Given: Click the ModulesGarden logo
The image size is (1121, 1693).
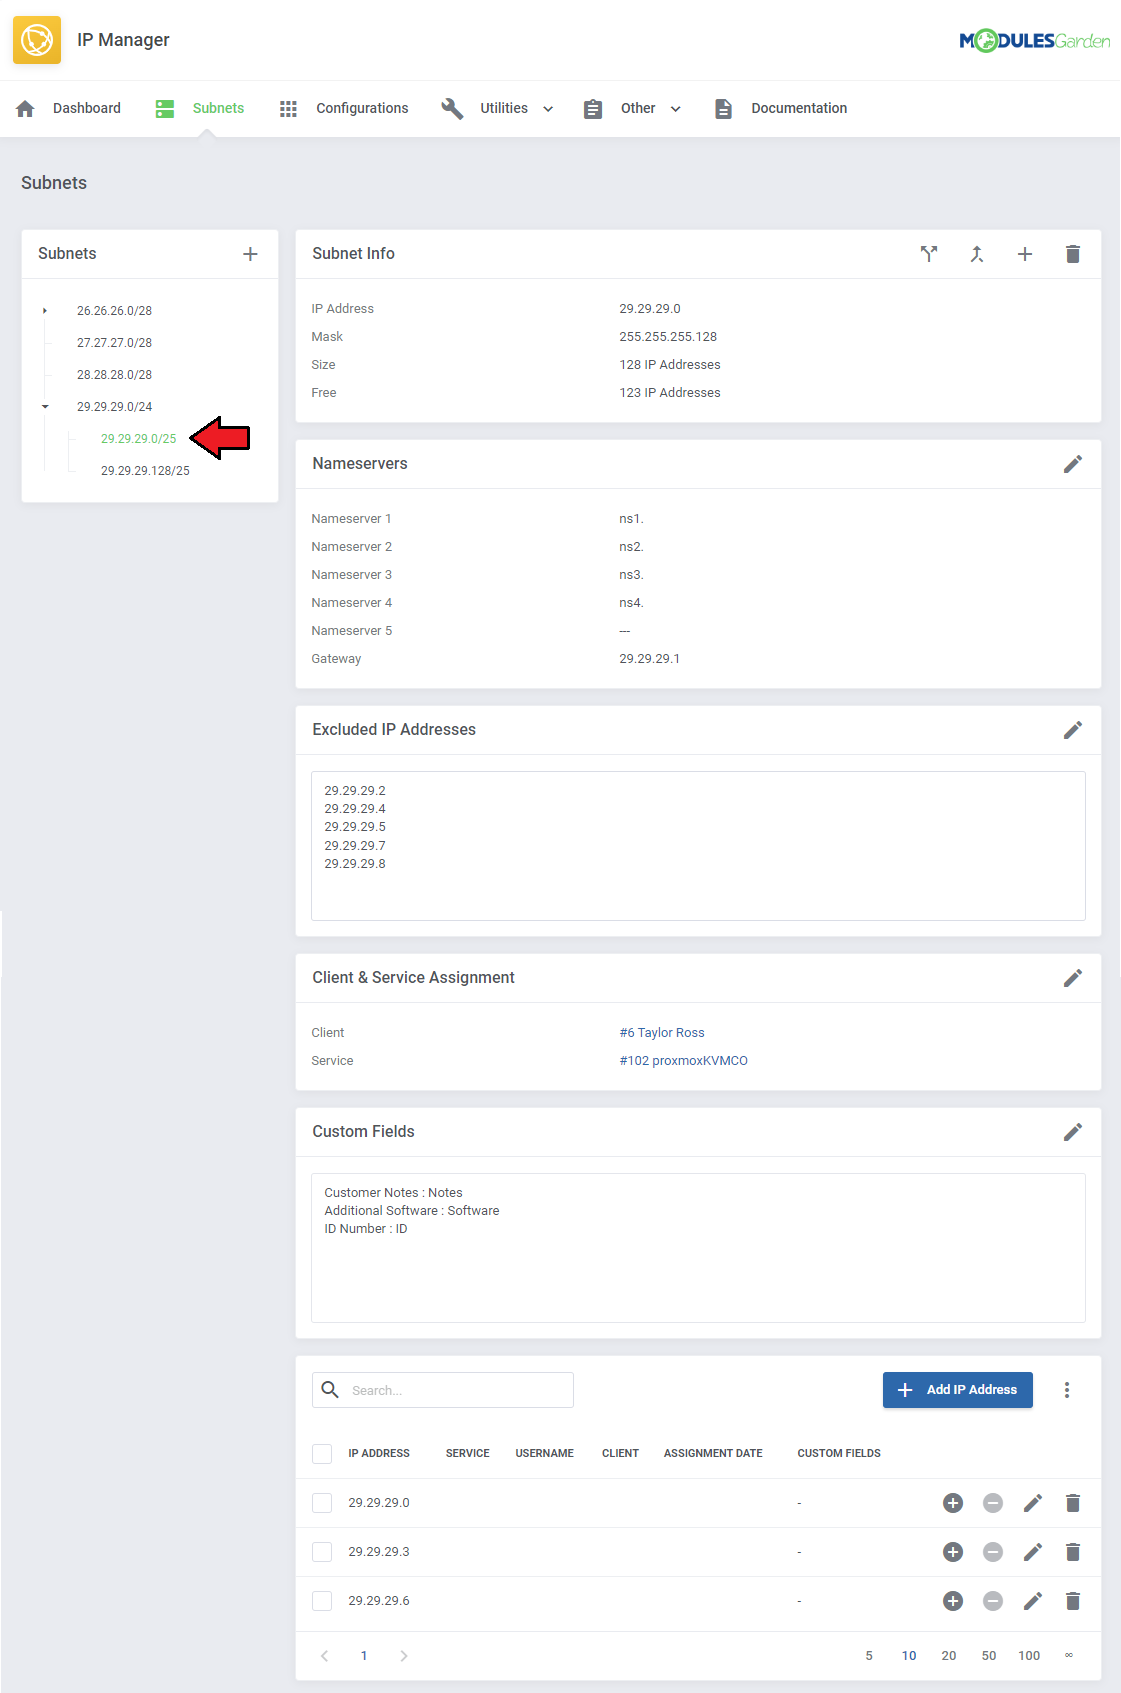Looking at the screenshot, I should (x=1034, y=41).
